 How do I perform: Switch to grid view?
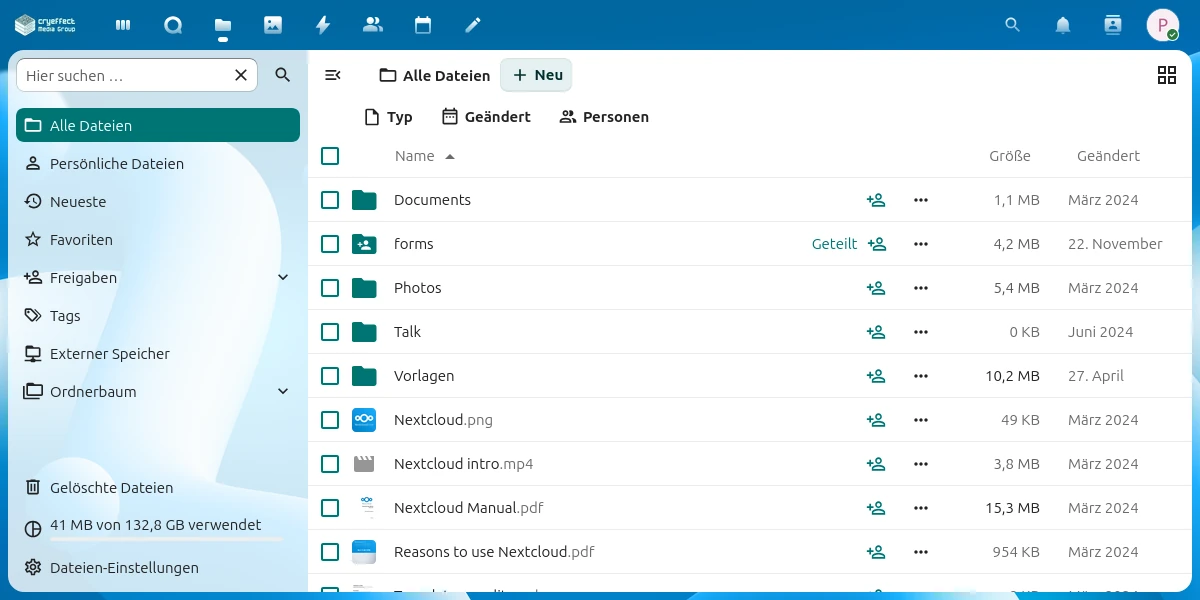1166,75
